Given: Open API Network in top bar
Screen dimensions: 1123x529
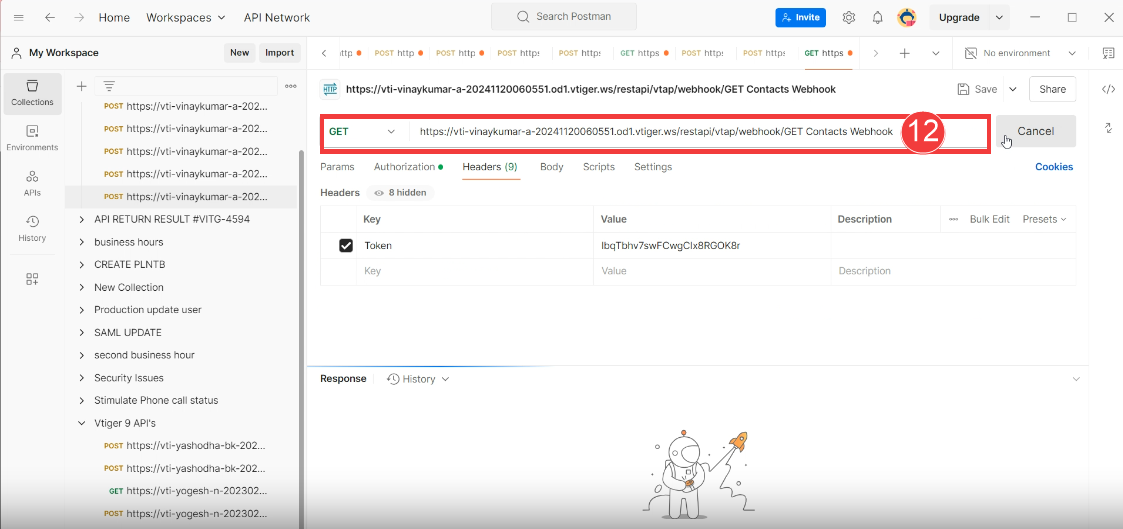Looking at the screenshot, I should (277, 17).
